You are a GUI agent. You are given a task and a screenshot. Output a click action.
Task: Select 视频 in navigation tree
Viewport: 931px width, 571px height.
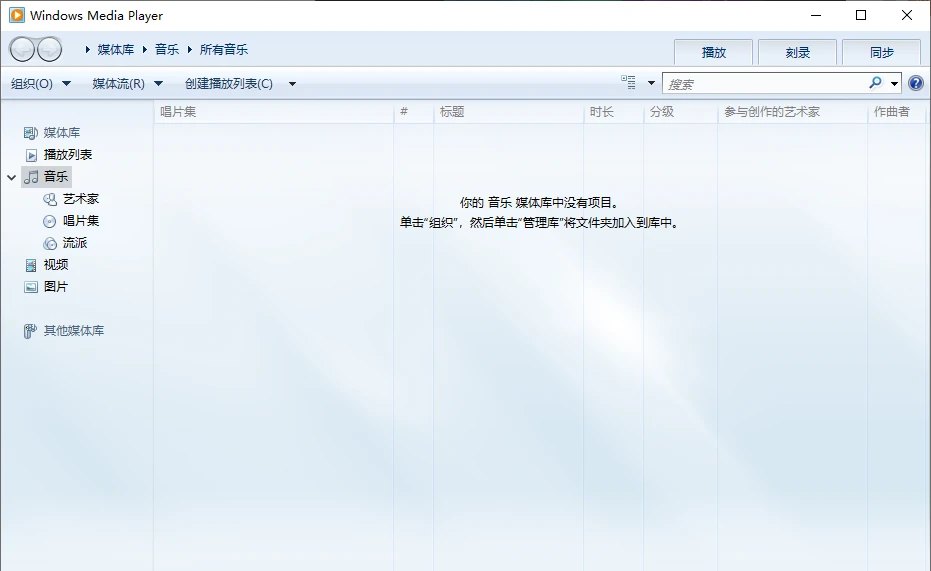pyautogui.click(x=56, y=265)
